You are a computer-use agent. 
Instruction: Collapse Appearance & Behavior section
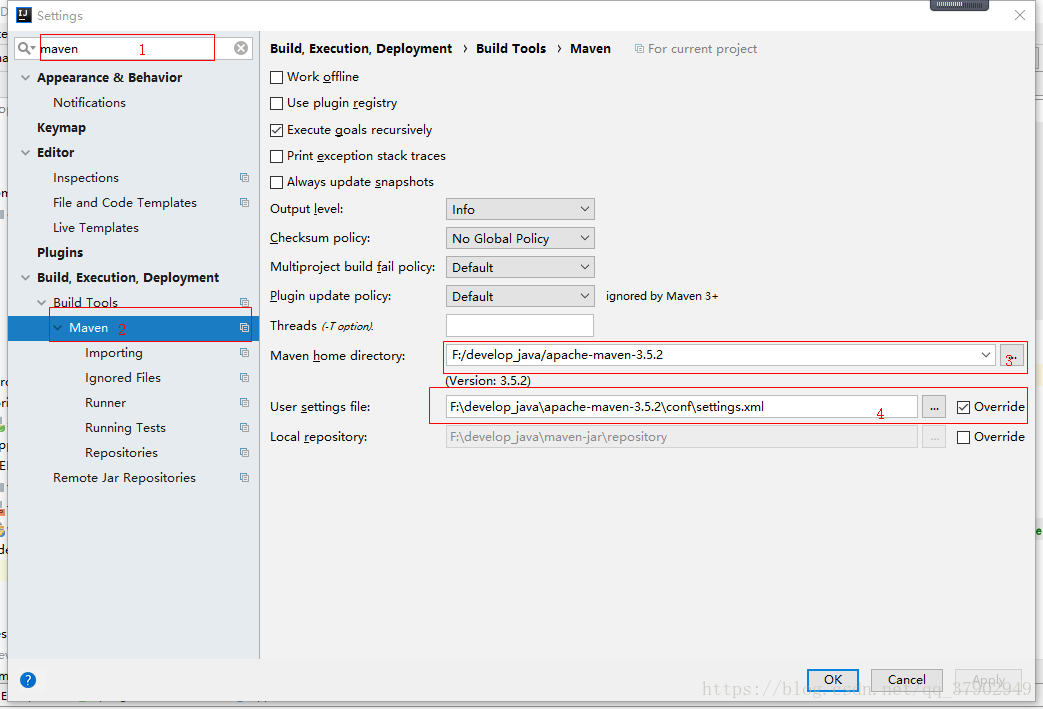pos(25,77)
